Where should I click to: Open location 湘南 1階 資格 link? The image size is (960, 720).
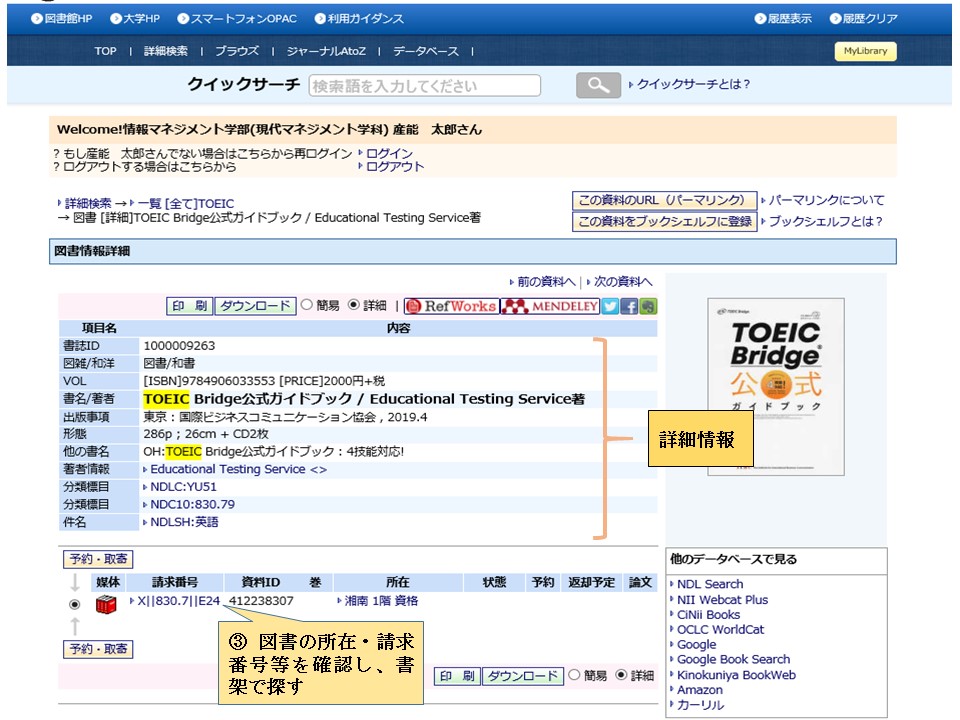[381, 601]
